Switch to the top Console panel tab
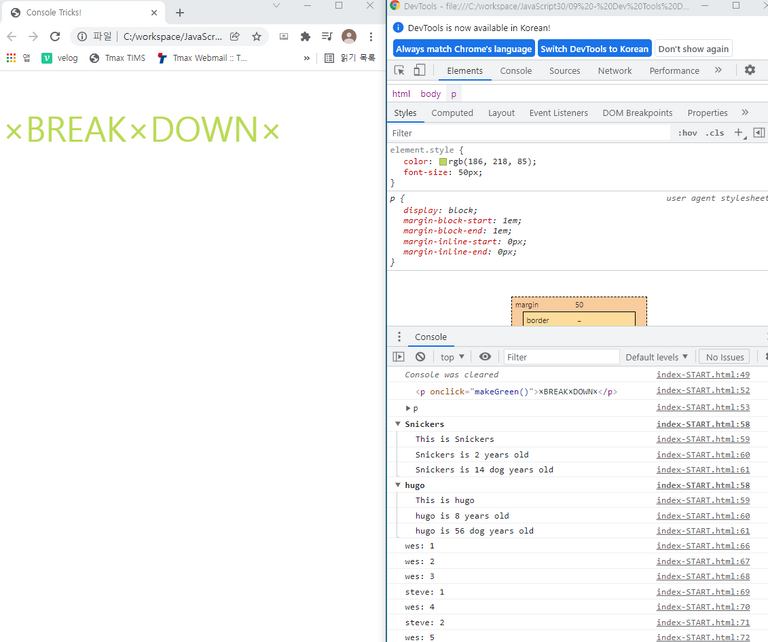The height and width of the screenshot is (642, 768). (516, 71)
